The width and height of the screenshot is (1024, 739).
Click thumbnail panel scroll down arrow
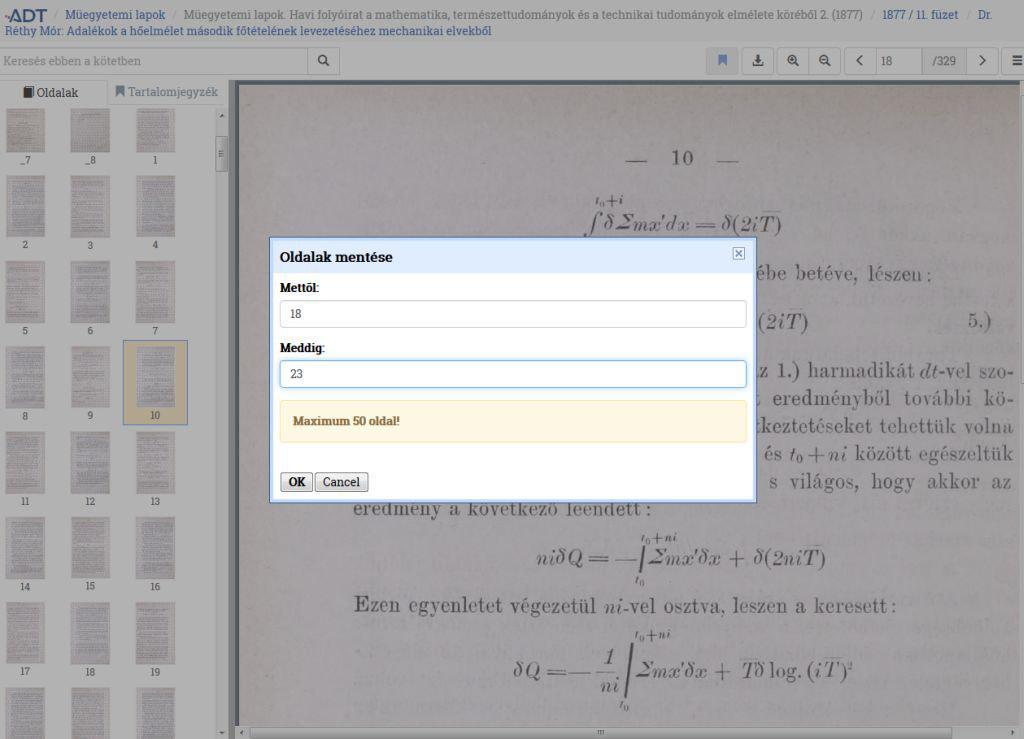pyautogui.click(x=221, y=733)
